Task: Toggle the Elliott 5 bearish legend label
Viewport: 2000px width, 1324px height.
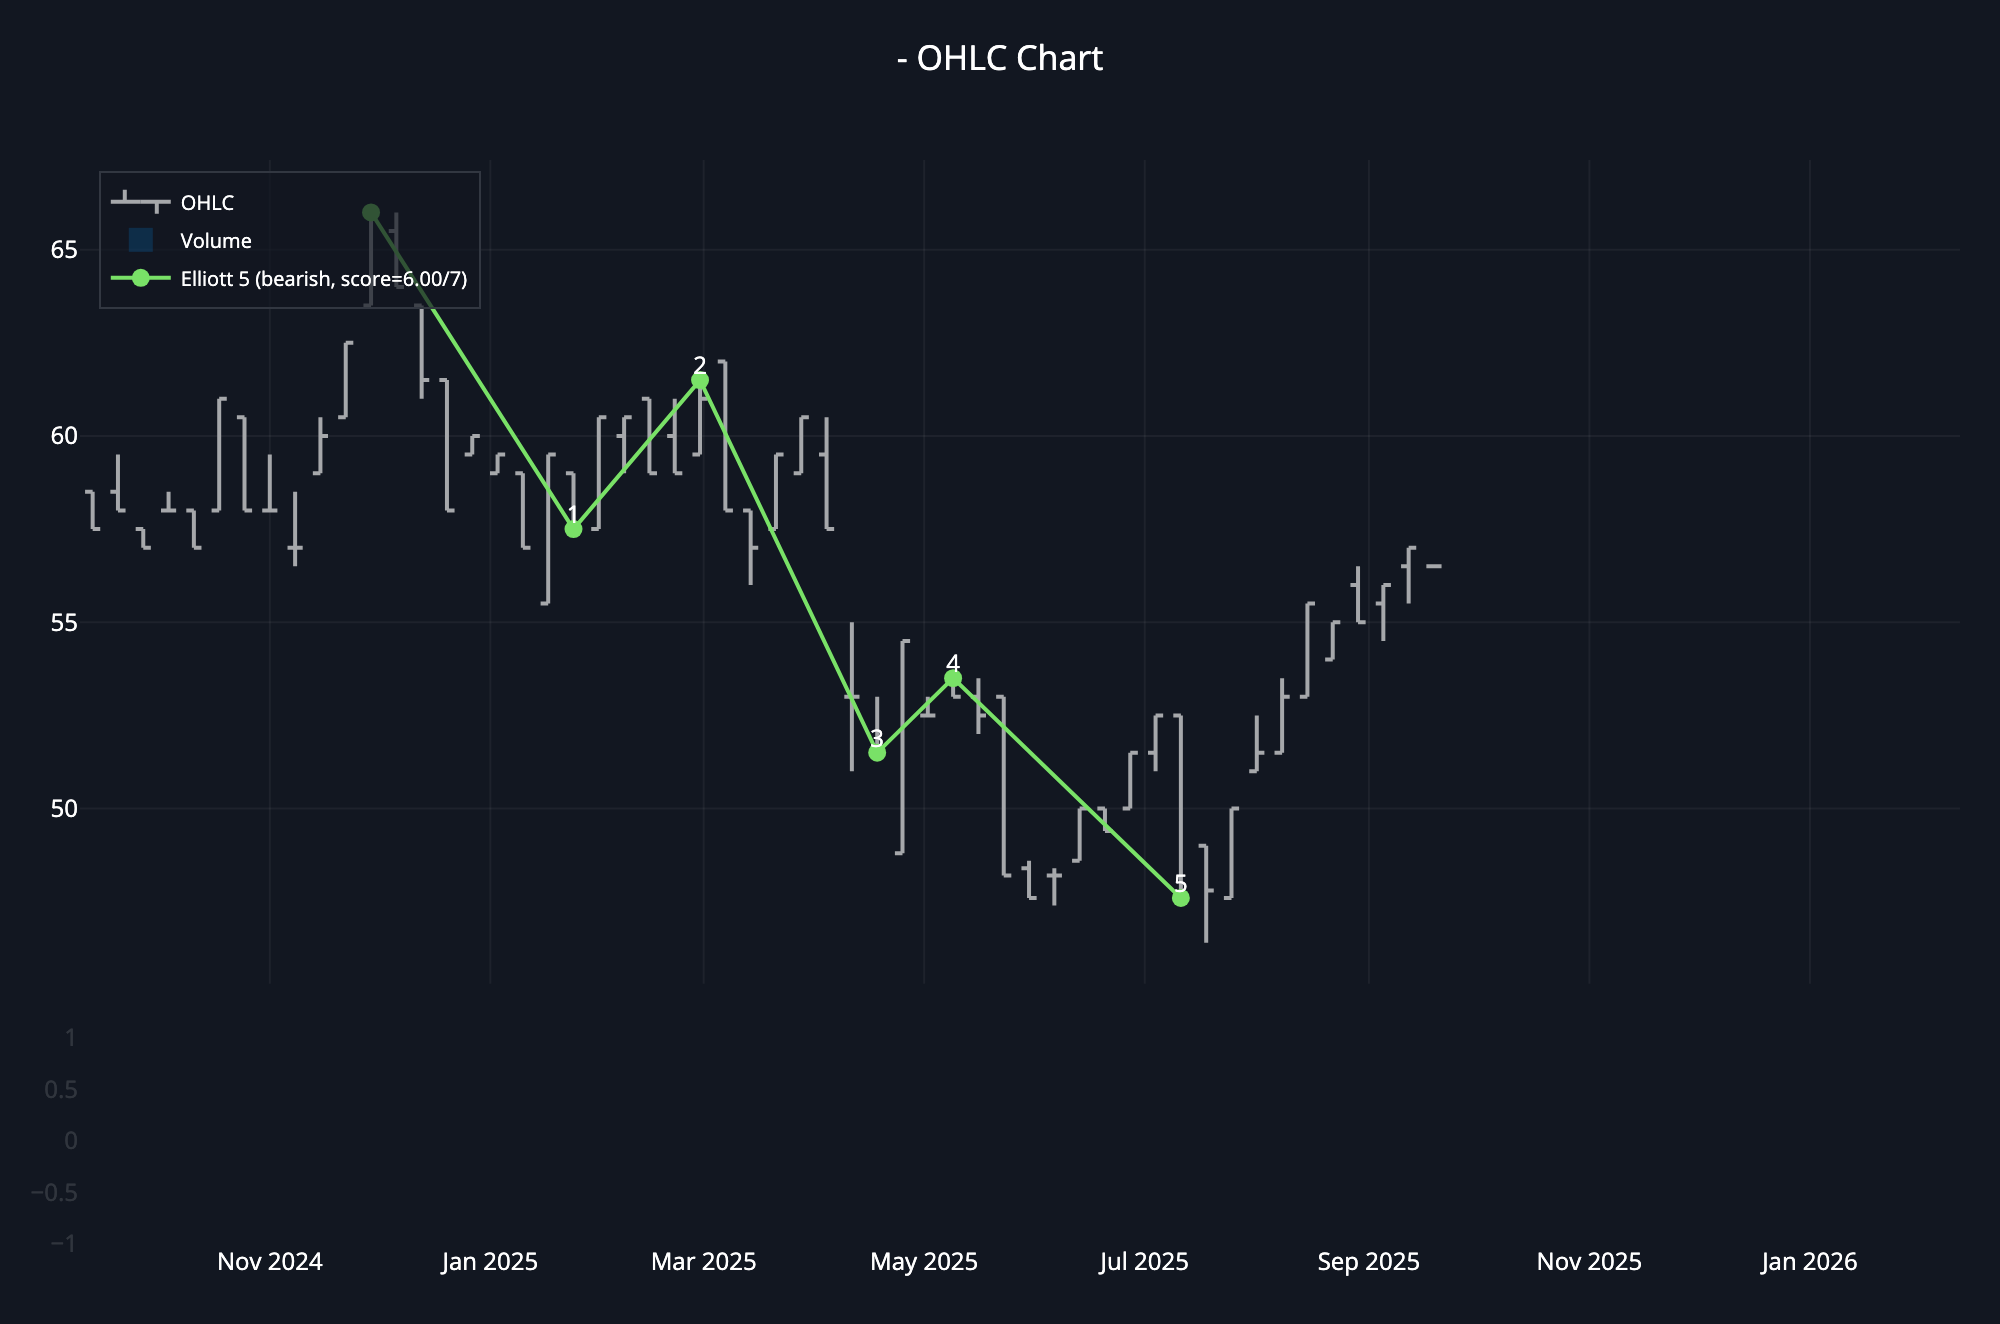Action: (x=323, y=279)
